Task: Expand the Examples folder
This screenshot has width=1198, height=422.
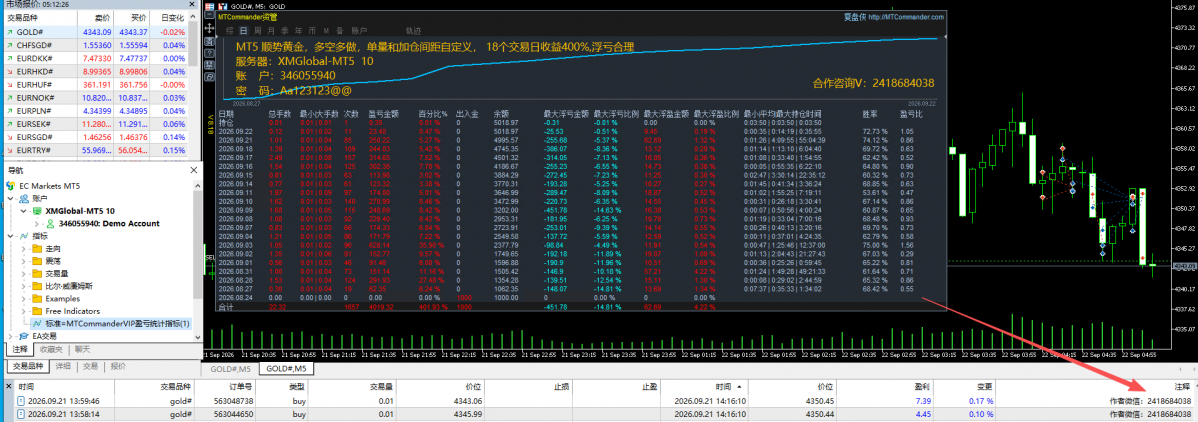Action: click(23, 298)
